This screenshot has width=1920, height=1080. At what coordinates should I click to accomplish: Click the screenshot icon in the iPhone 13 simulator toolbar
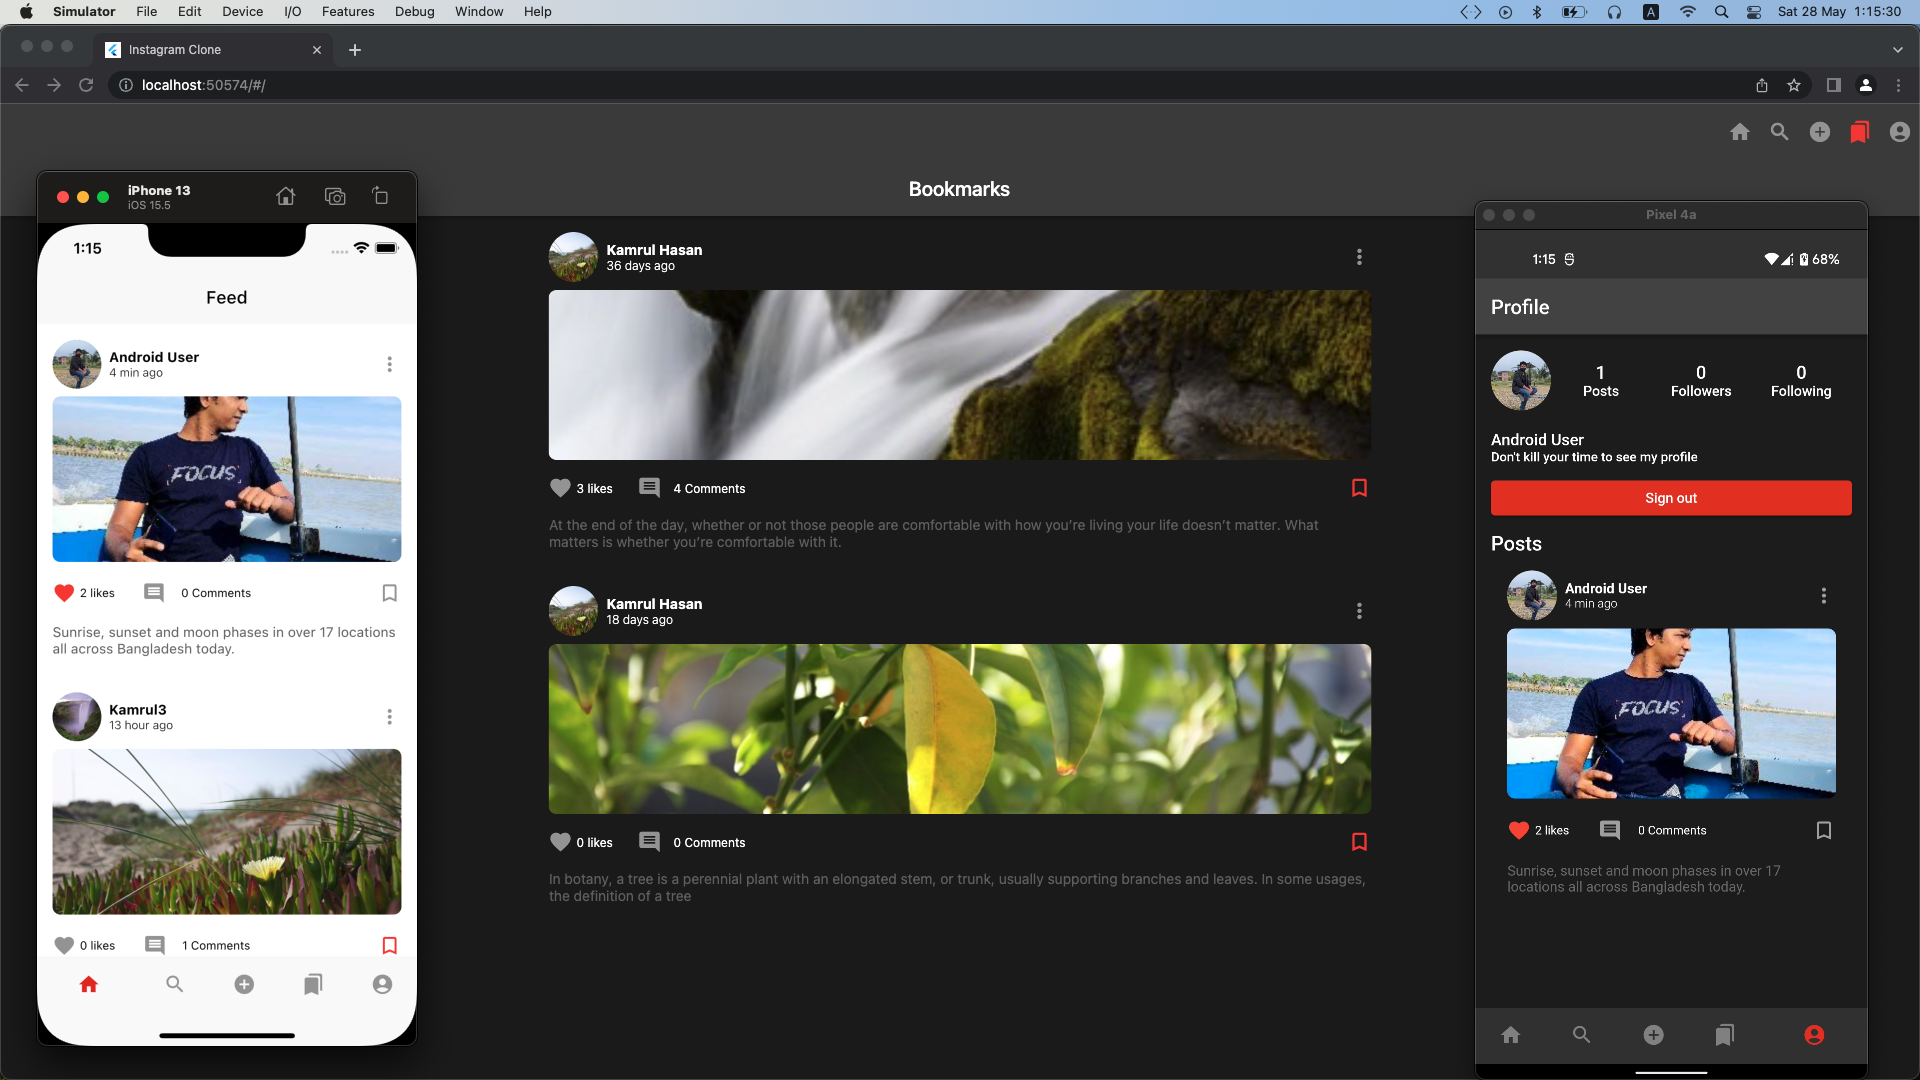pyautogui.click(x=335, y=196)
